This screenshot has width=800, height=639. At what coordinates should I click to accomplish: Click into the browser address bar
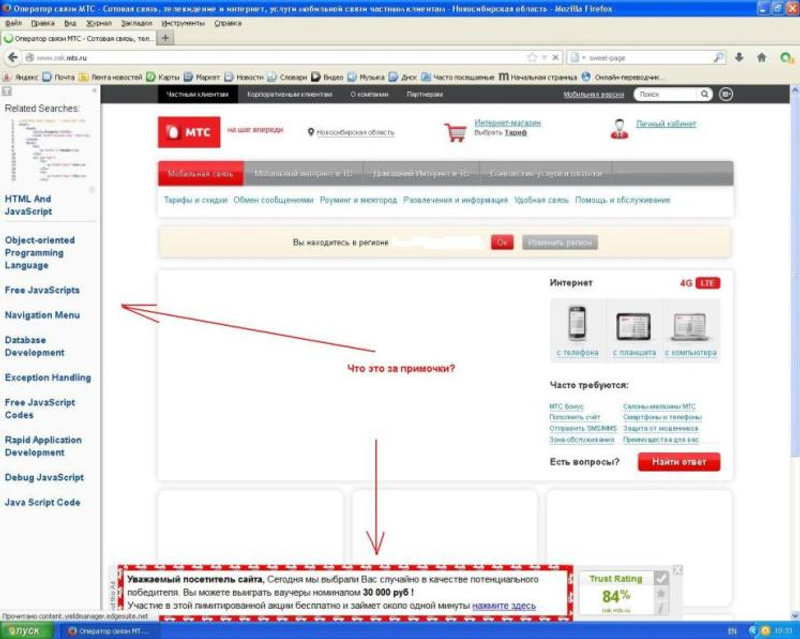click(x=281, y=58)
